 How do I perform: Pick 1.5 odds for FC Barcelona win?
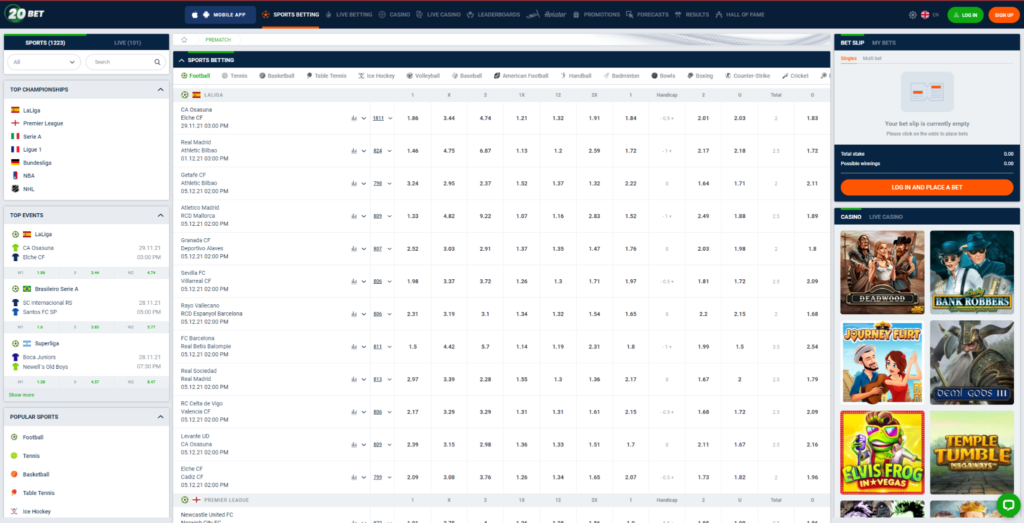(x=412, y=347)
